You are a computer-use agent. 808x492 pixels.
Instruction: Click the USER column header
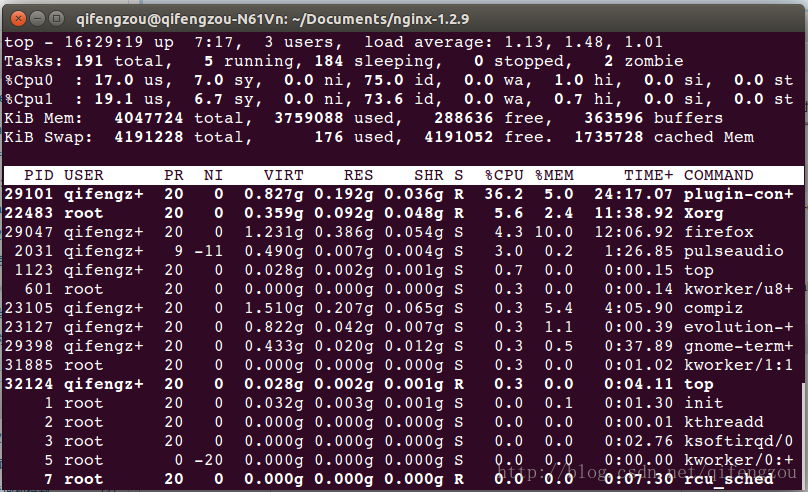pyautogui.click(x=83, y=176)
